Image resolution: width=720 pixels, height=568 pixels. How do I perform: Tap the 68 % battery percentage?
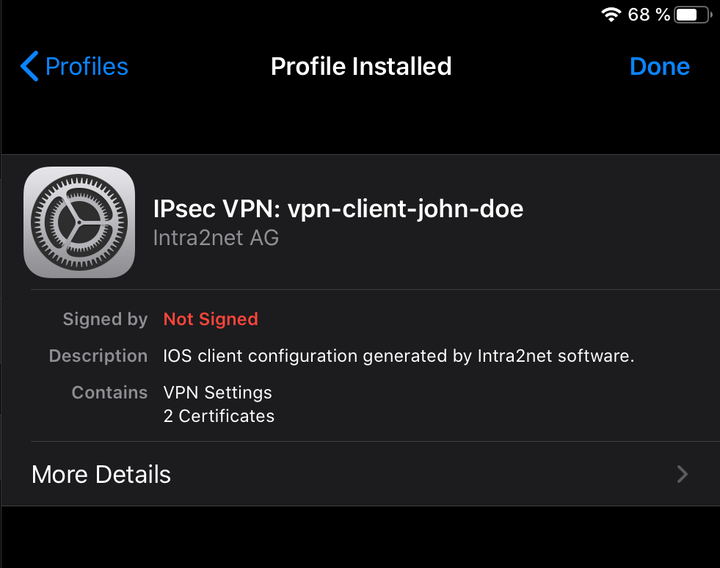649,15
